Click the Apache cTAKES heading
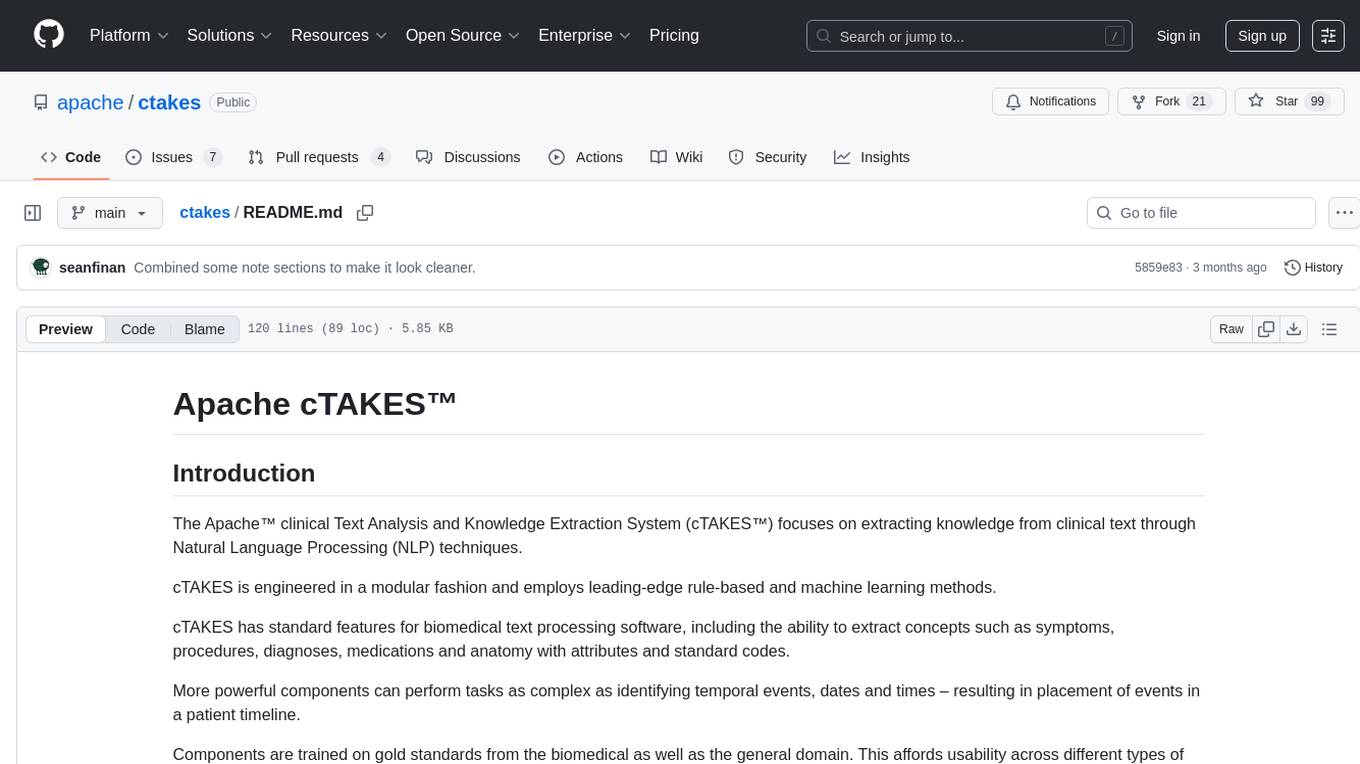The image size is (1360, 764). [x=315, y=403]
